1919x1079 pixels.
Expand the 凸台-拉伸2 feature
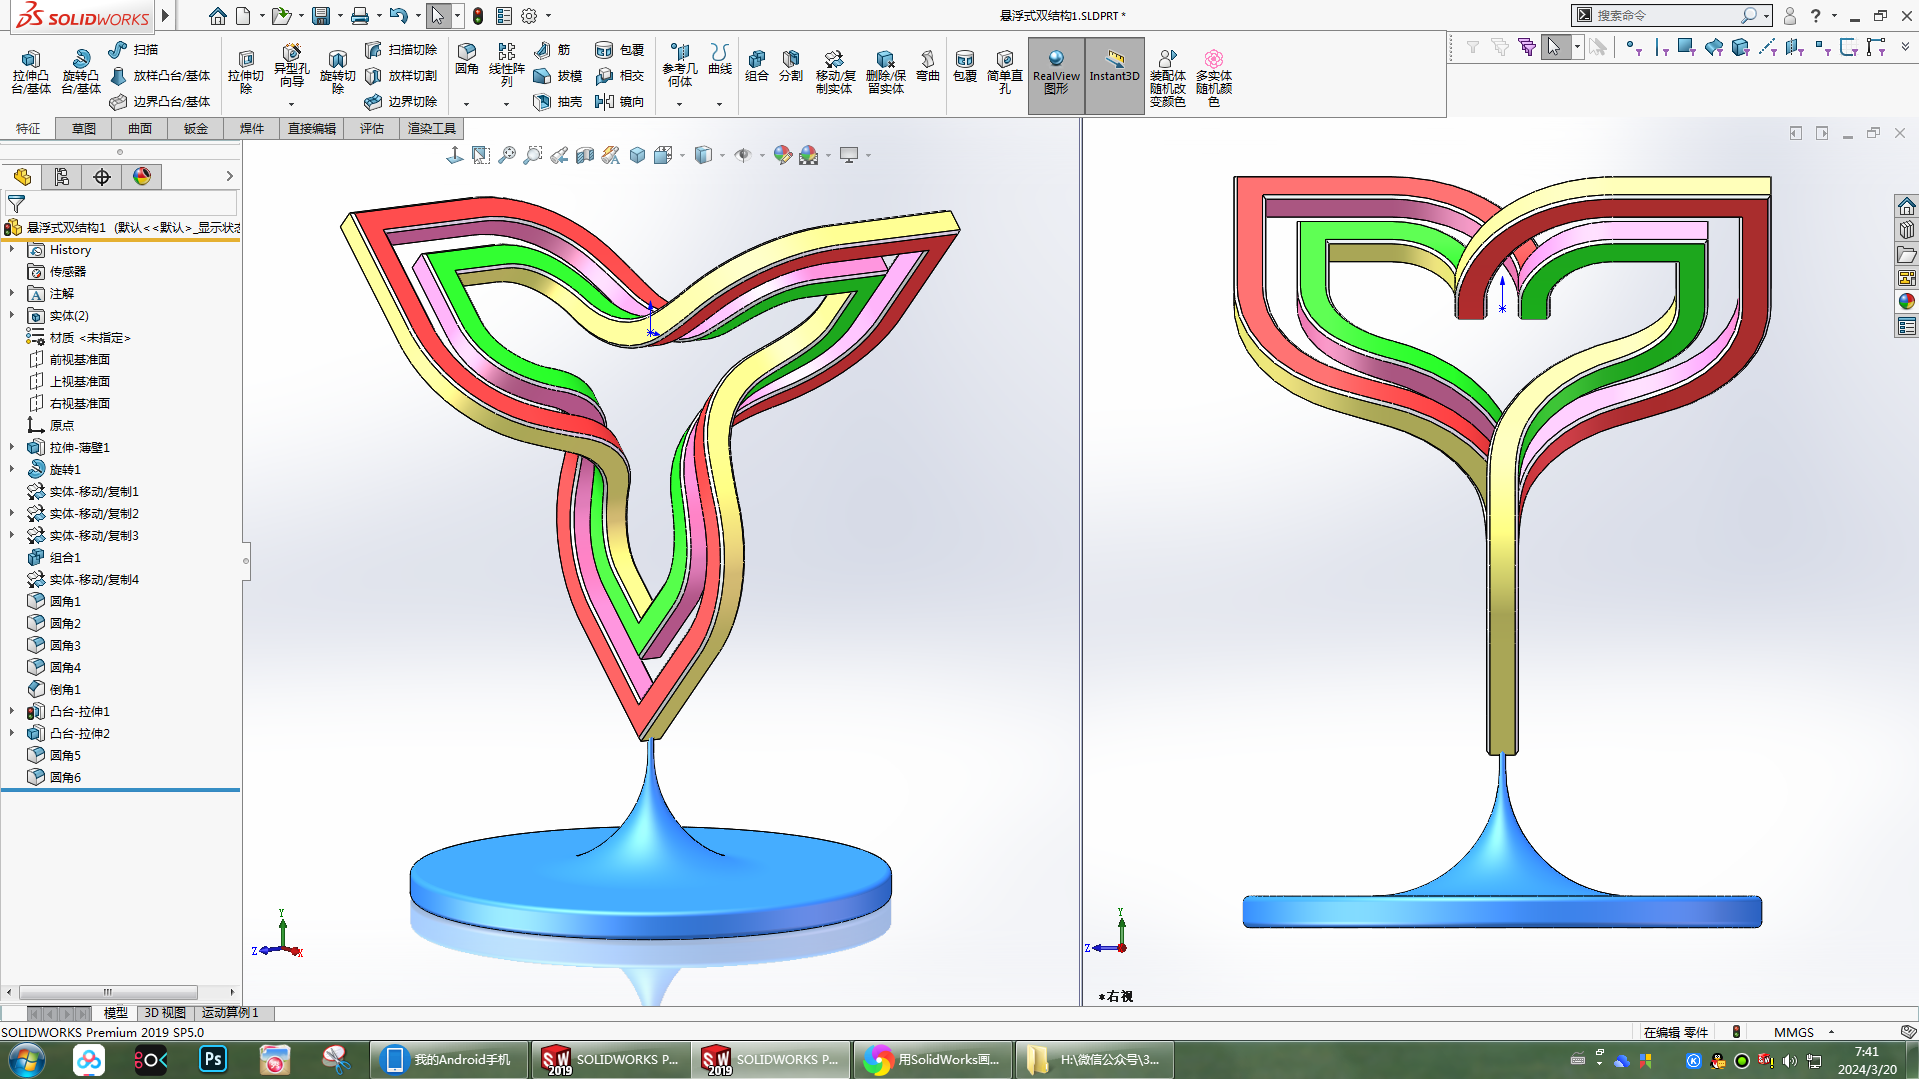pos(12,734)
